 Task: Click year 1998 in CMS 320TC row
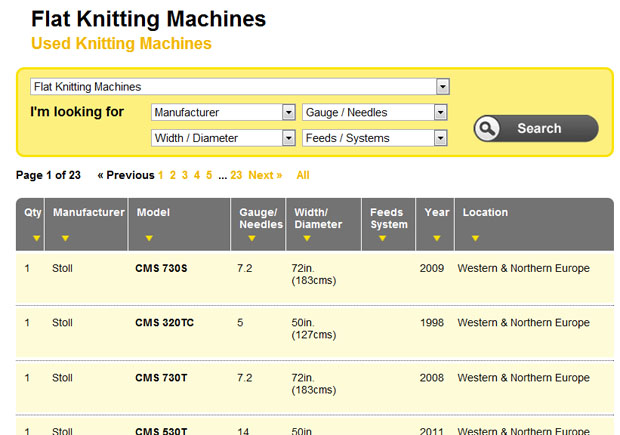tap(432, 323)
